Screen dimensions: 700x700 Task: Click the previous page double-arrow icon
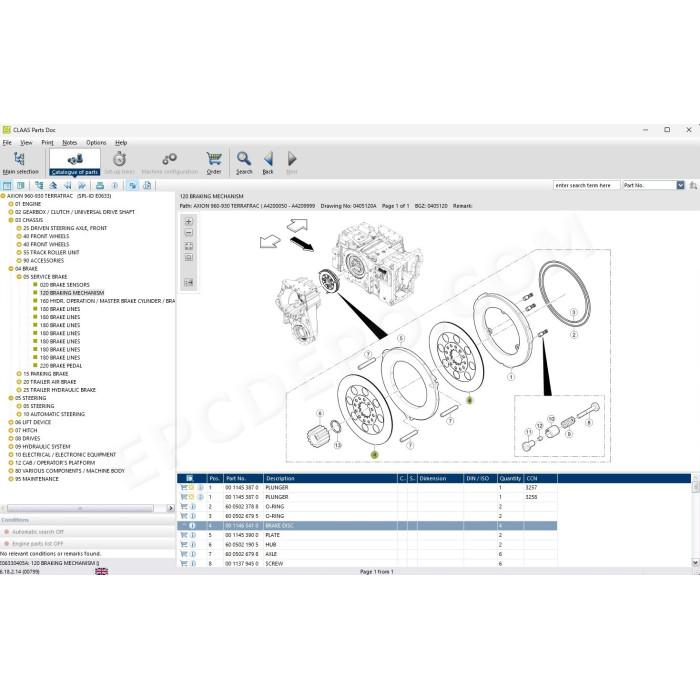pos(67,185)
